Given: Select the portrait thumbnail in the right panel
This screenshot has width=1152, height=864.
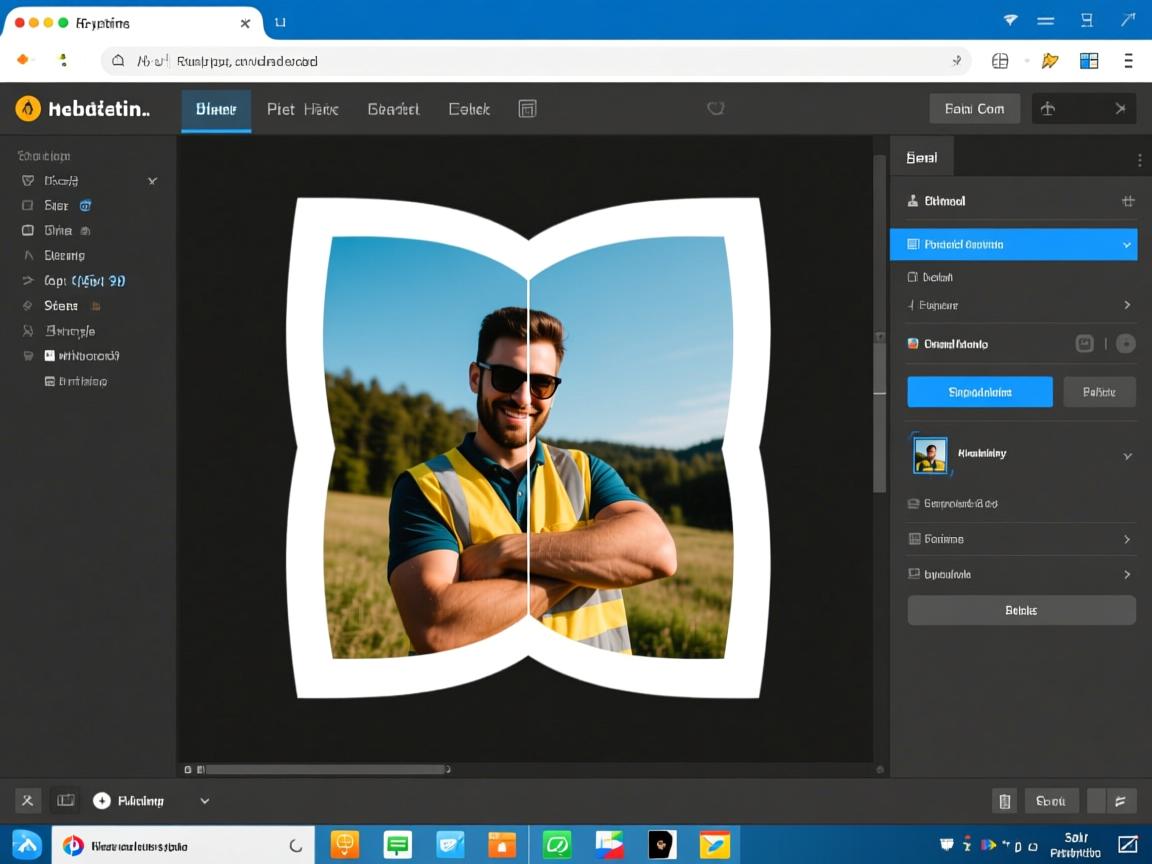Looking at the screenshot, I should click(930, 455).
